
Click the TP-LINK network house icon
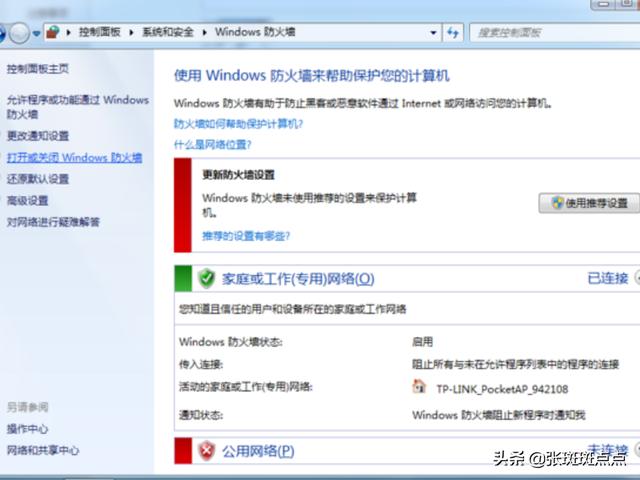coord(419,386)
